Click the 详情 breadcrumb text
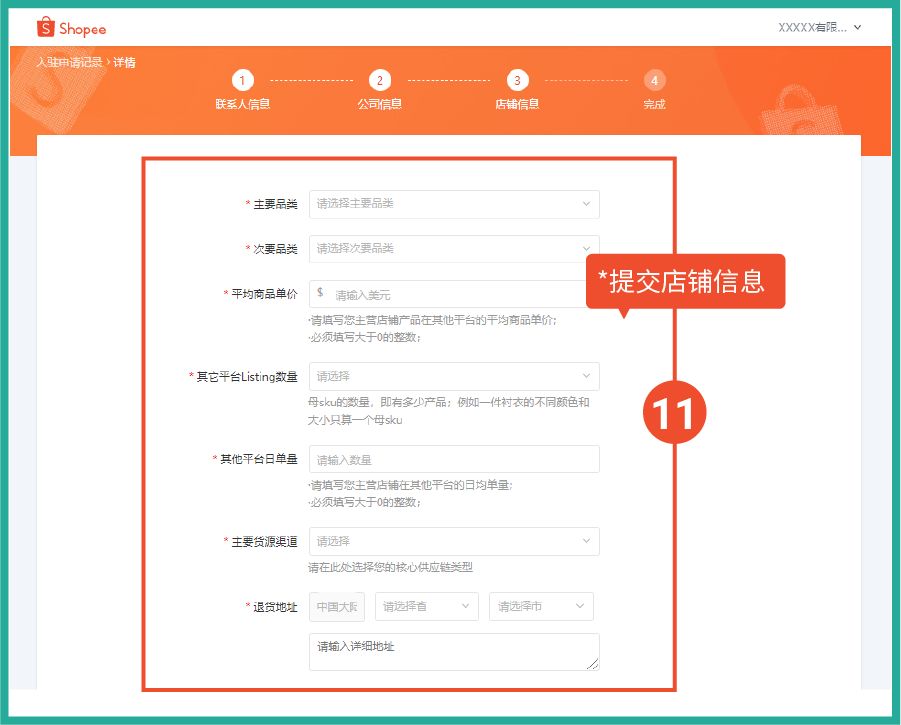The width and height of the screenshot is (901, 725). [124, 62]
